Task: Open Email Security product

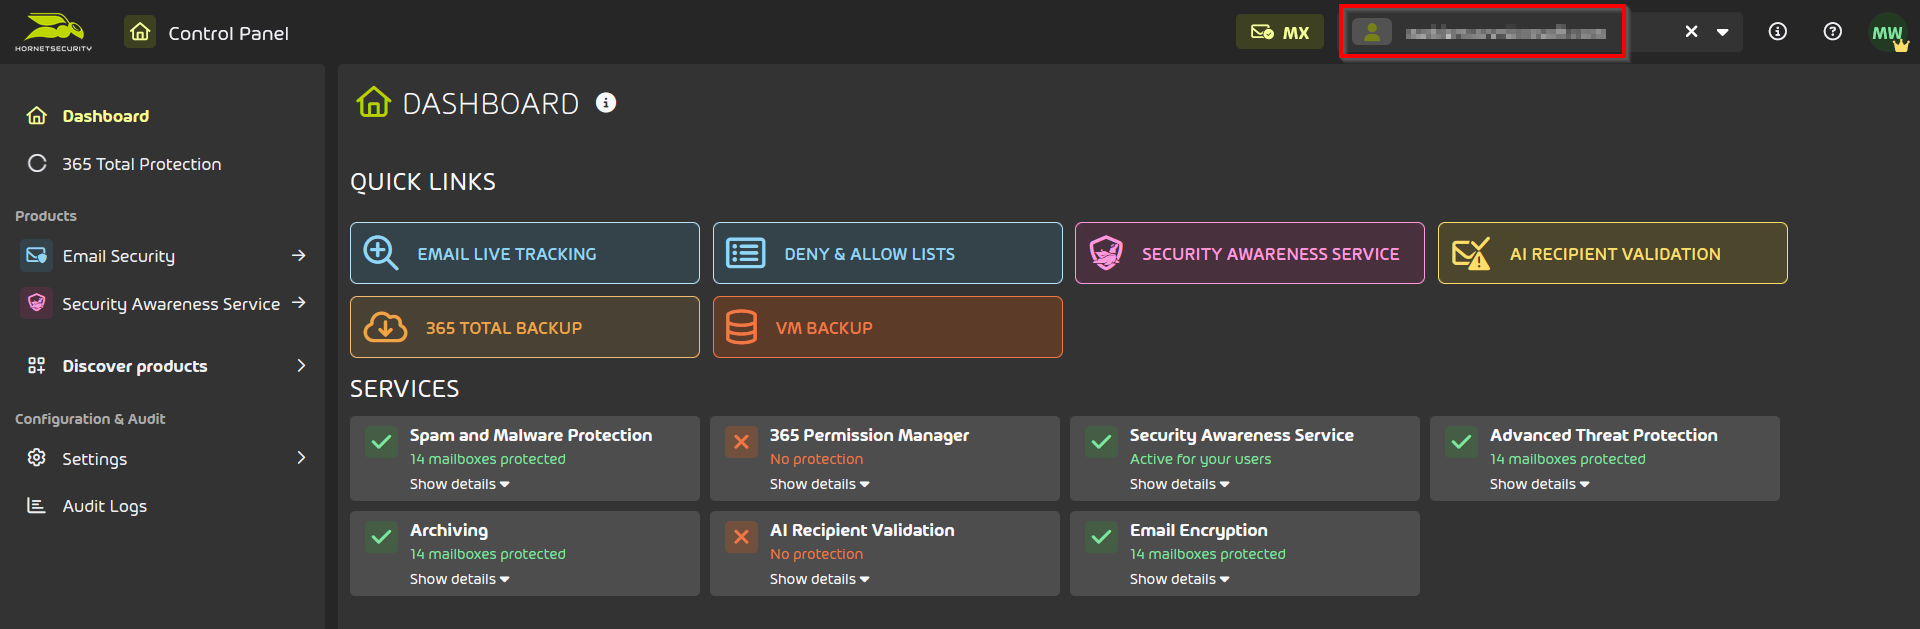Action: click(119, 256)
